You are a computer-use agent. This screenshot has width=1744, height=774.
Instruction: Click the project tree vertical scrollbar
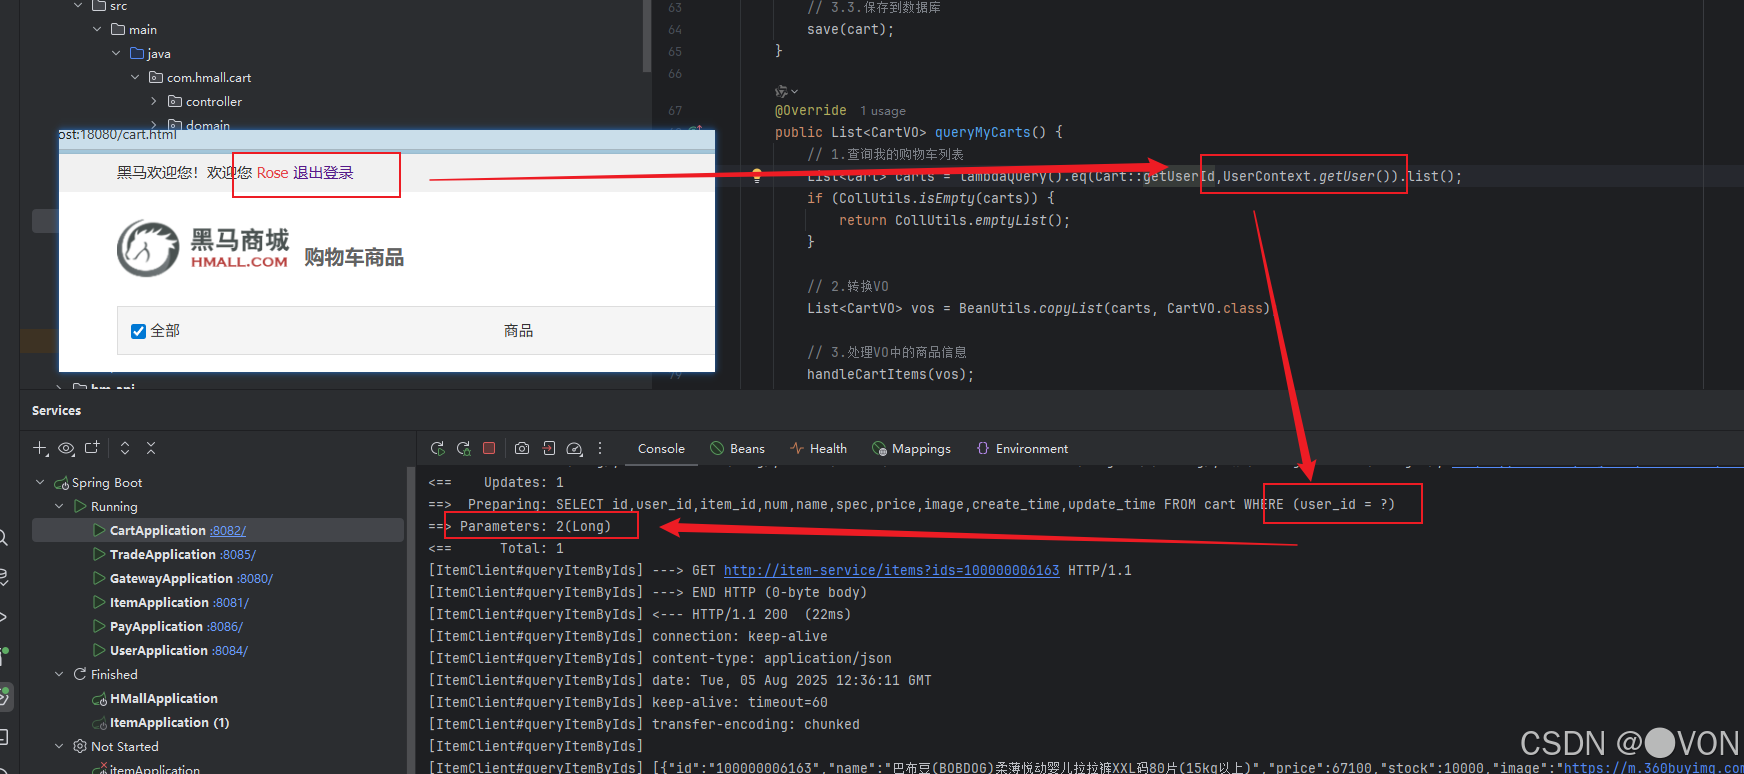coord(646,36)
